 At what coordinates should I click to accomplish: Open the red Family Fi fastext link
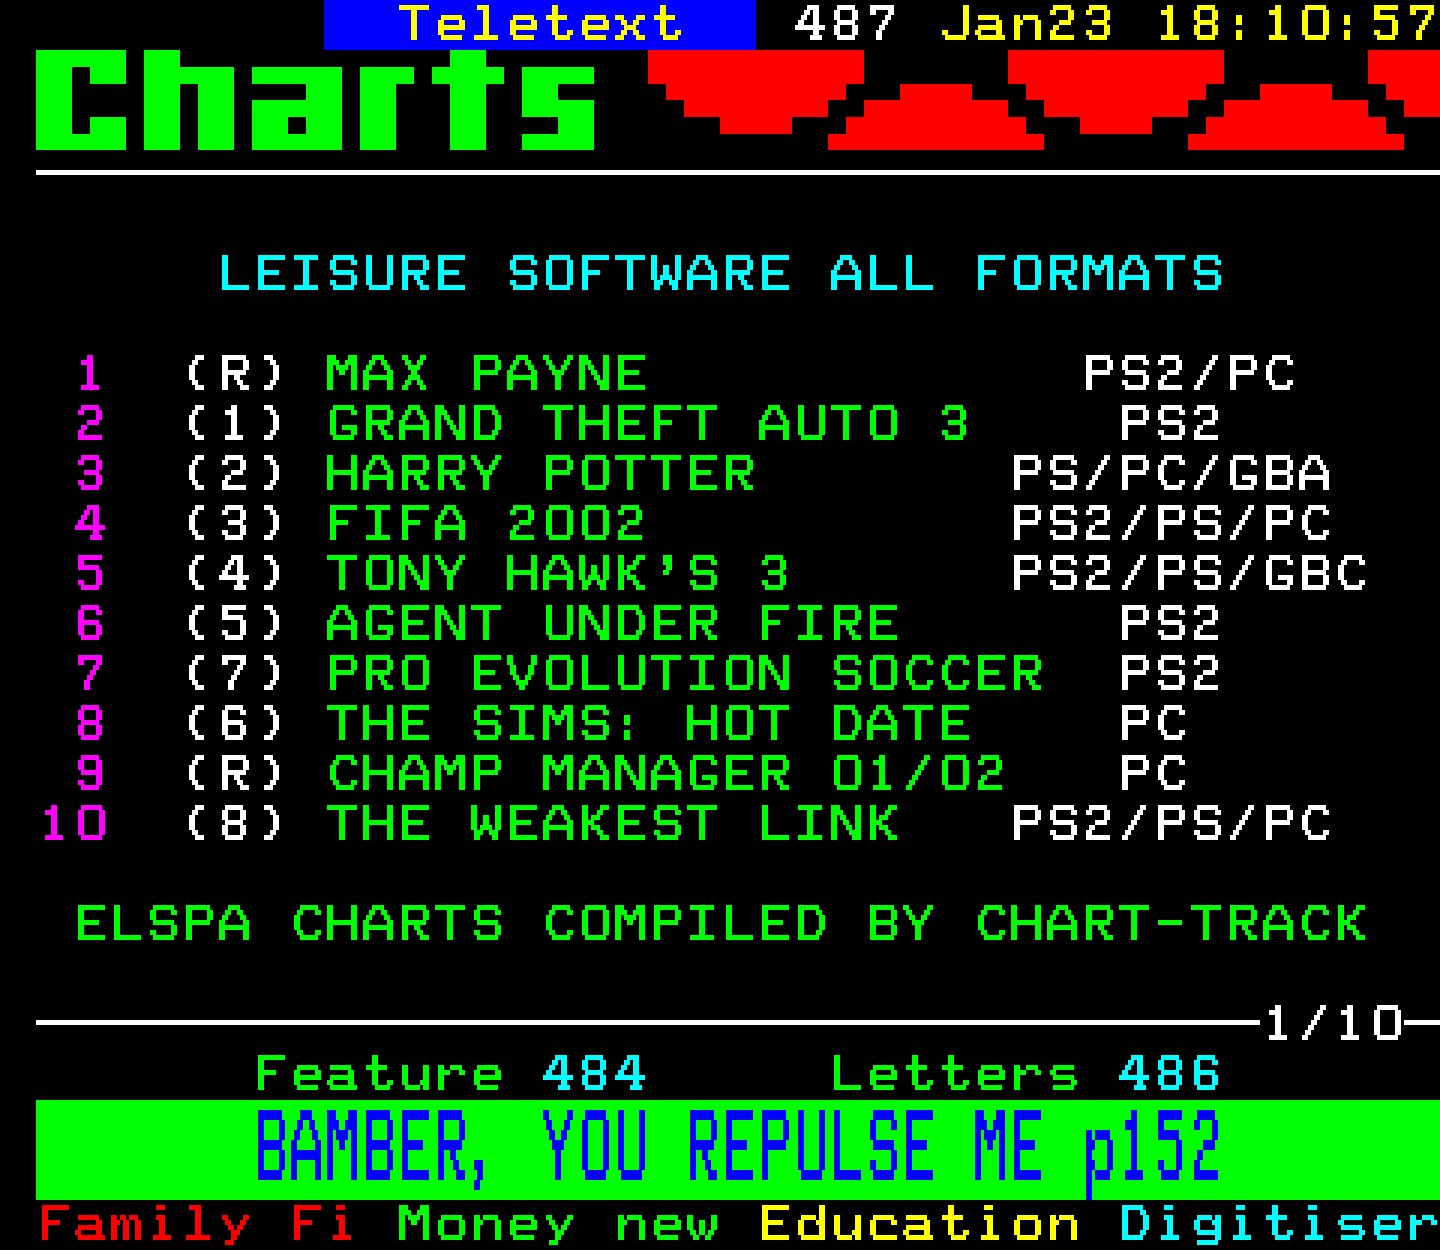(196, 1224)
